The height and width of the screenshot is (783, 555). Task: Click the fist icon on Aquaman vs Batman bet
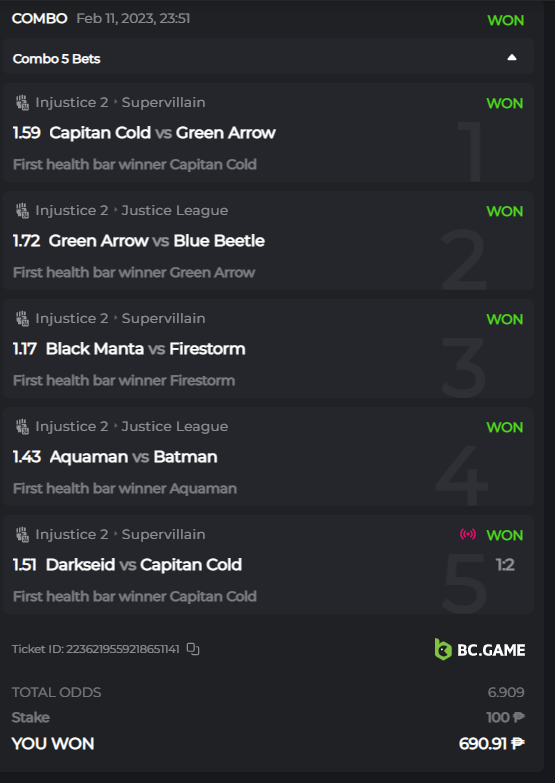tap(22, 426)
